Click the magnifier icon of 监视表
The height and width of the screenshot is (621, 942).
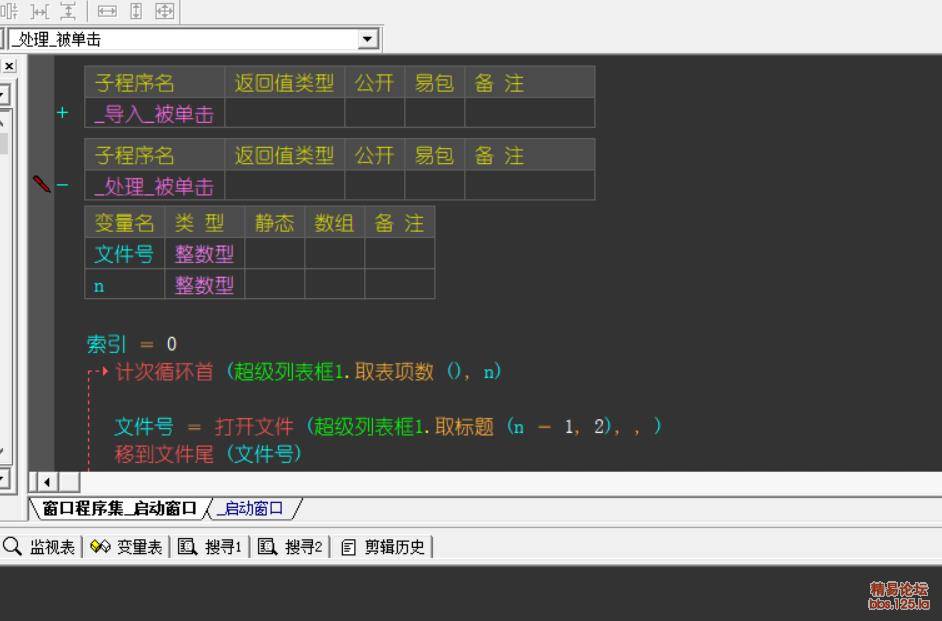(x=11, y=547)
